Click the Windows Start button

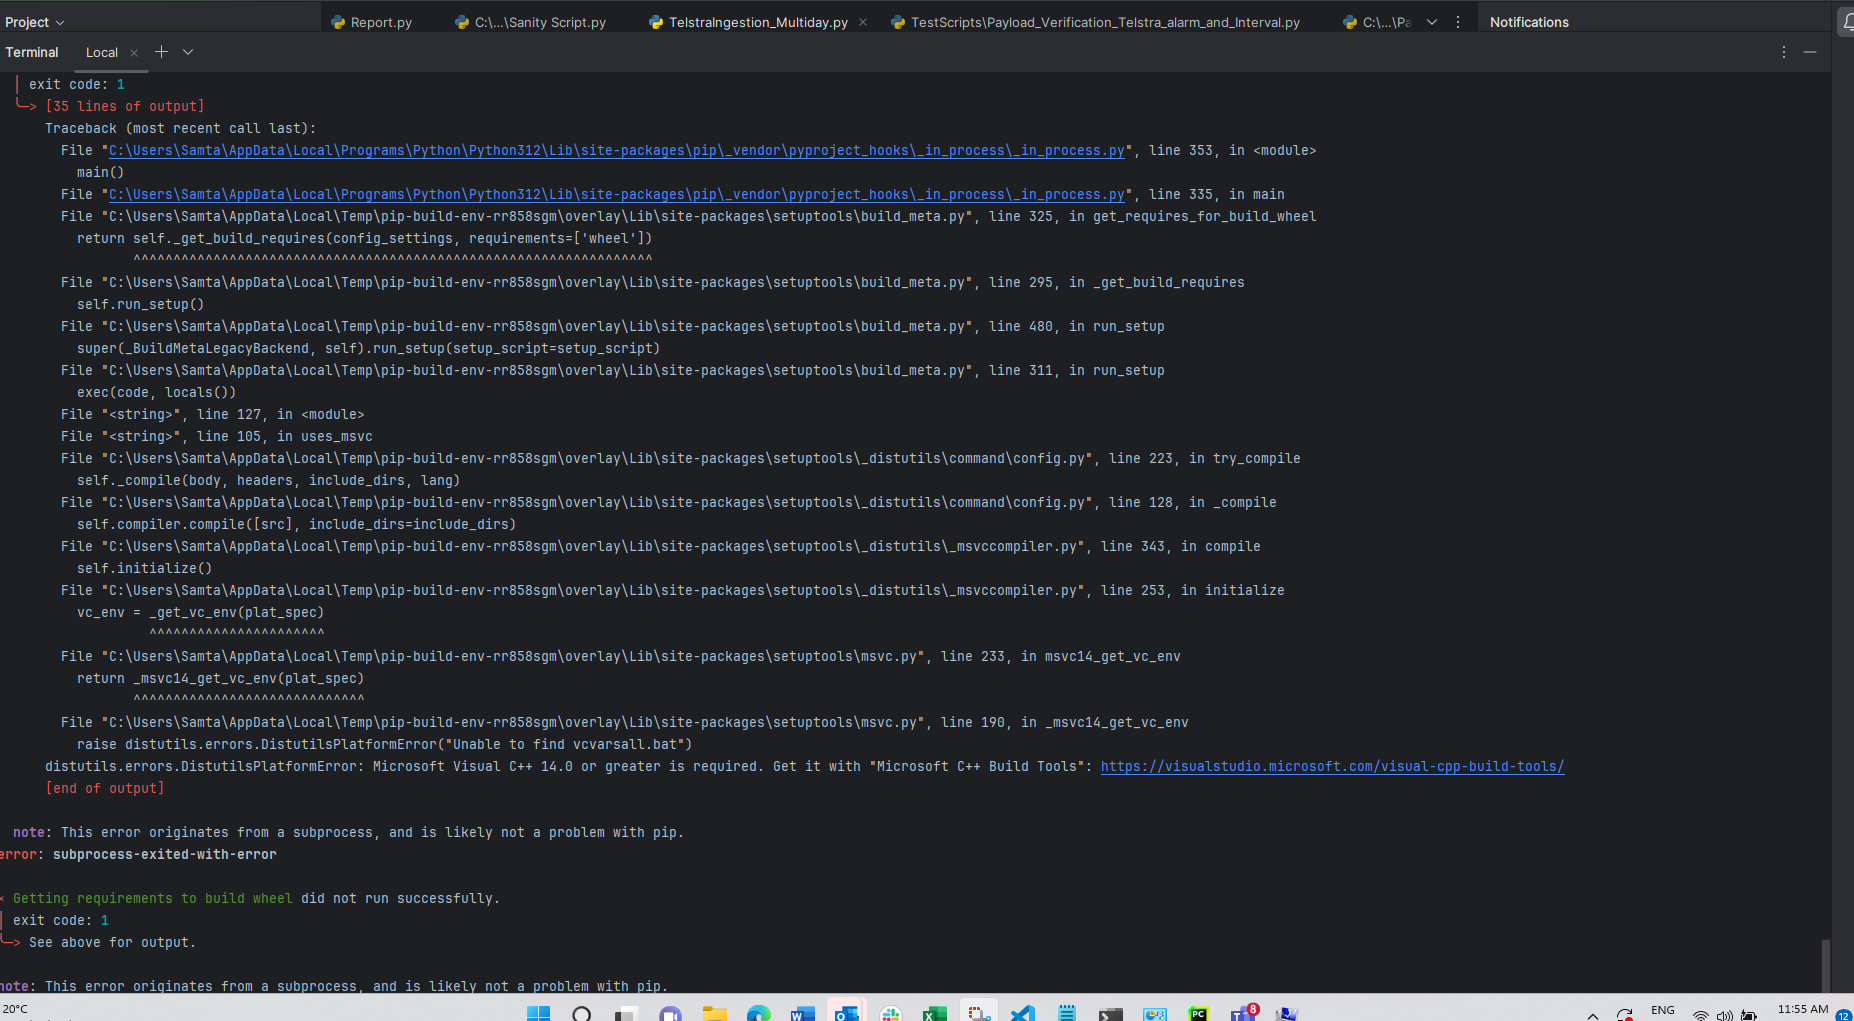pos(538,1013)
